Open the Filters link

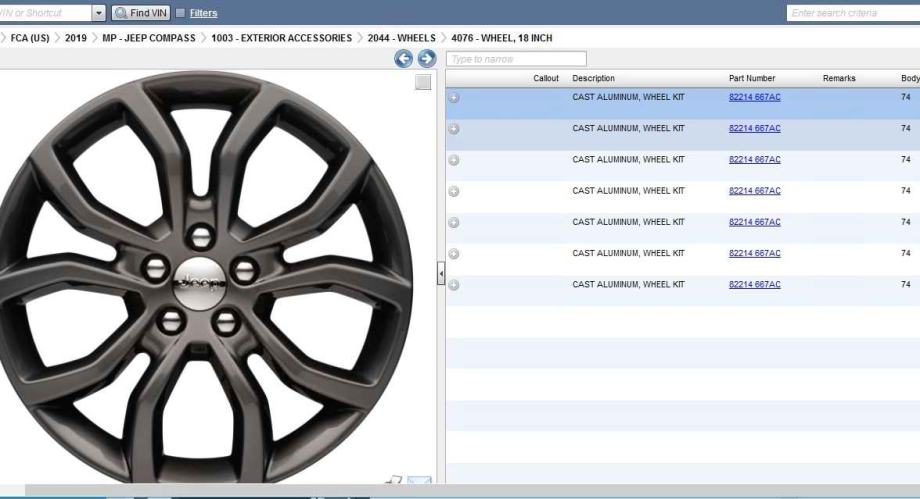[x=203, y=13]
